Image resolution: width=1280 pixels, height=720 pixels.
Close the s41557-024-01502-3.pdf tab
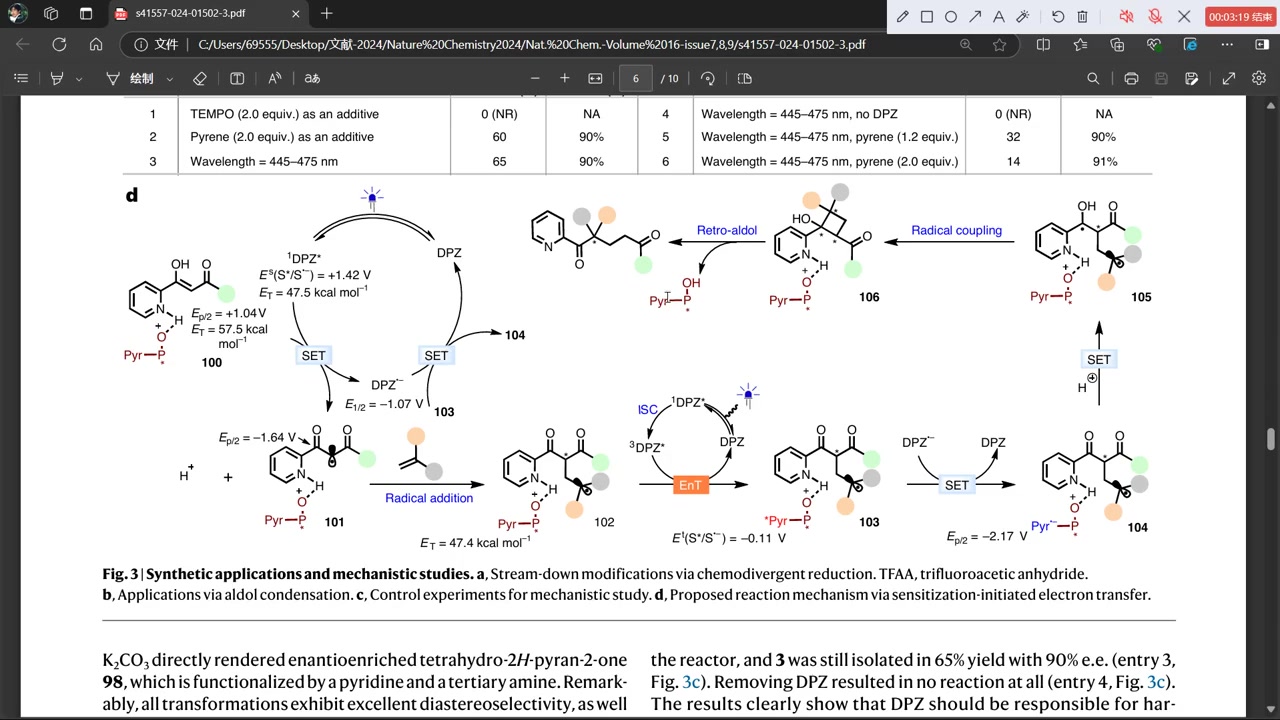(x=296, y=14)
